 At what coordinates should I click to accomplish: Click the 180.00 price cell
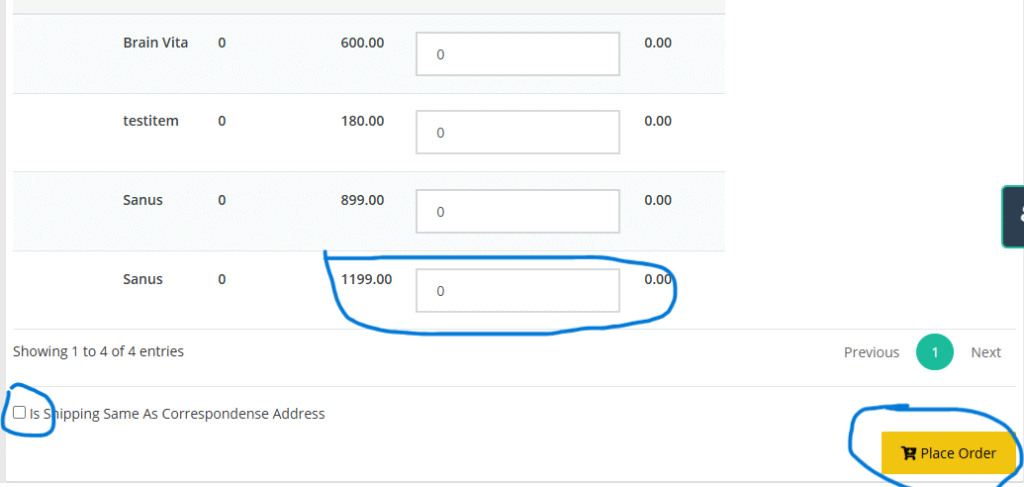[x=362, y=121]
